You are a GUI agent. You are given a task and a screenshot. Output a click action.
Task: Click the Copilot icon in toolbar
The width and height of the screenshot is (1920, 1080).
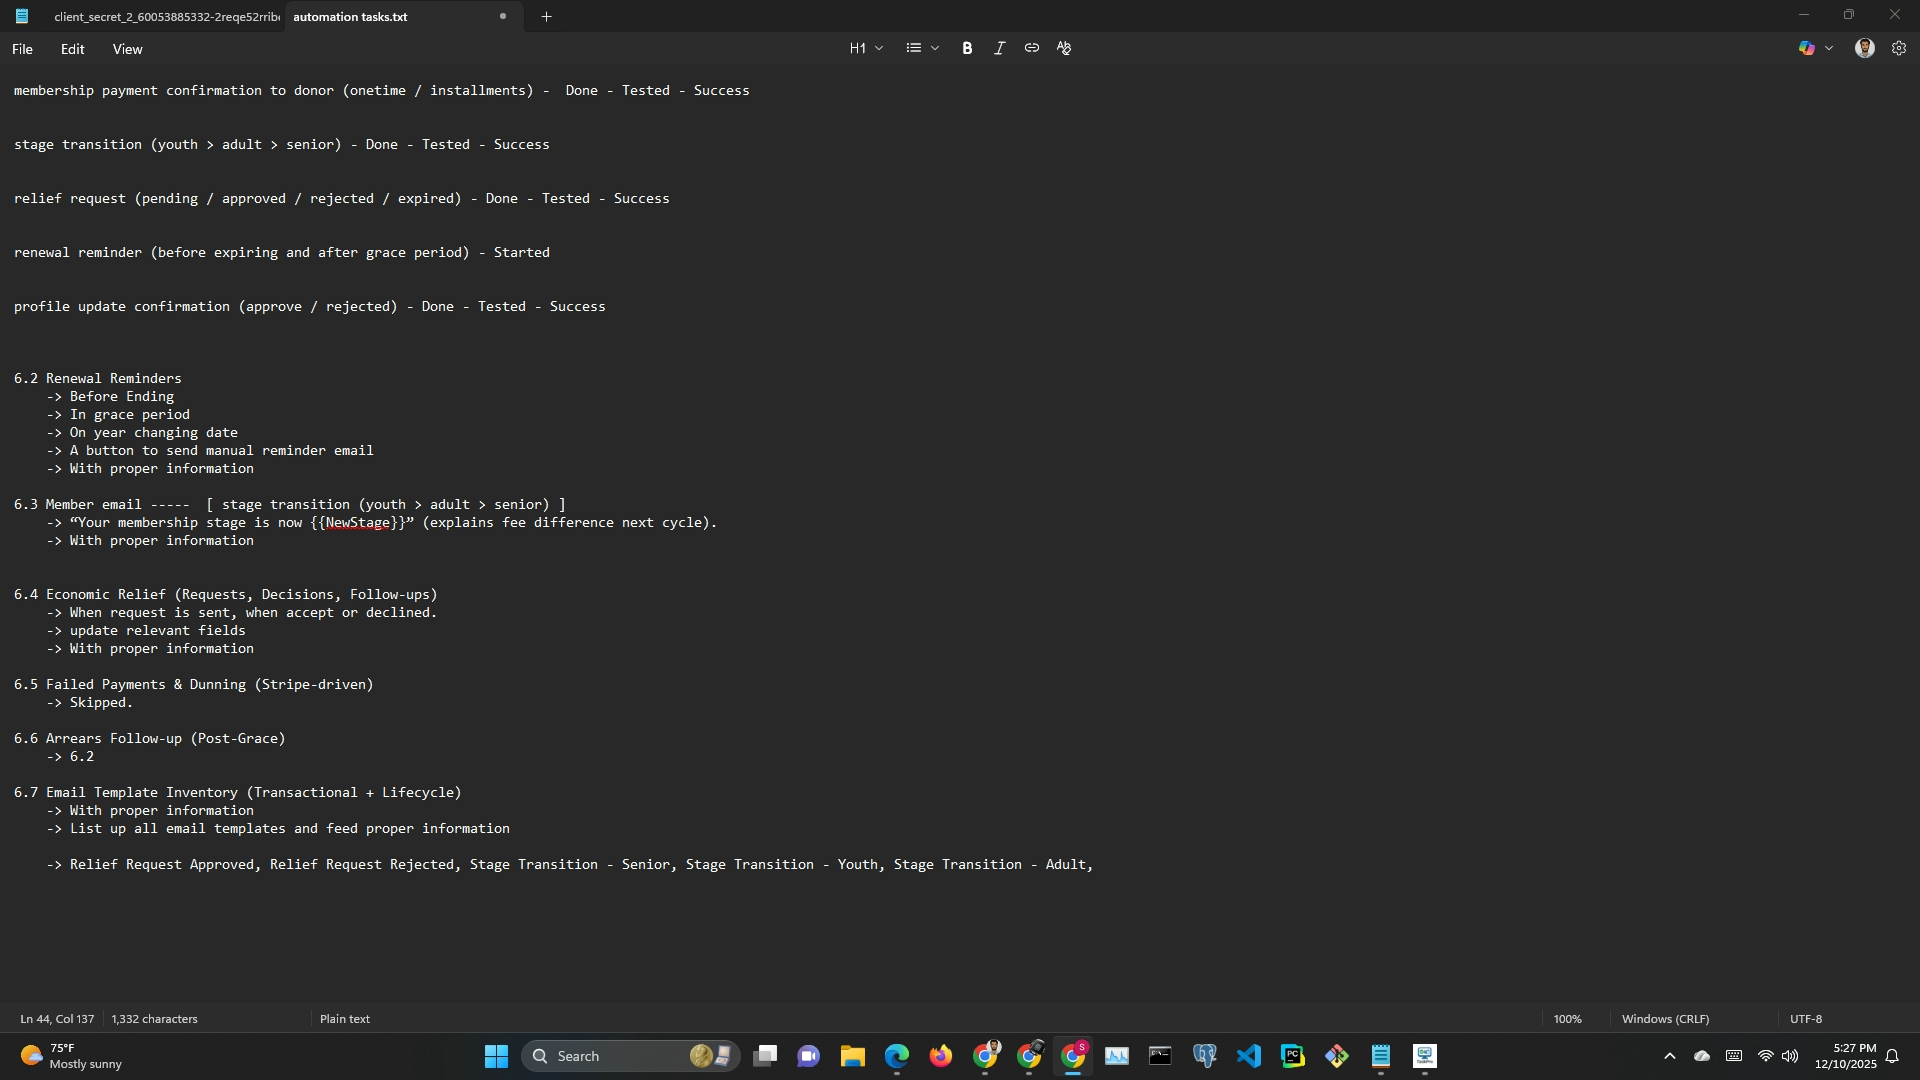[1806, 48]
